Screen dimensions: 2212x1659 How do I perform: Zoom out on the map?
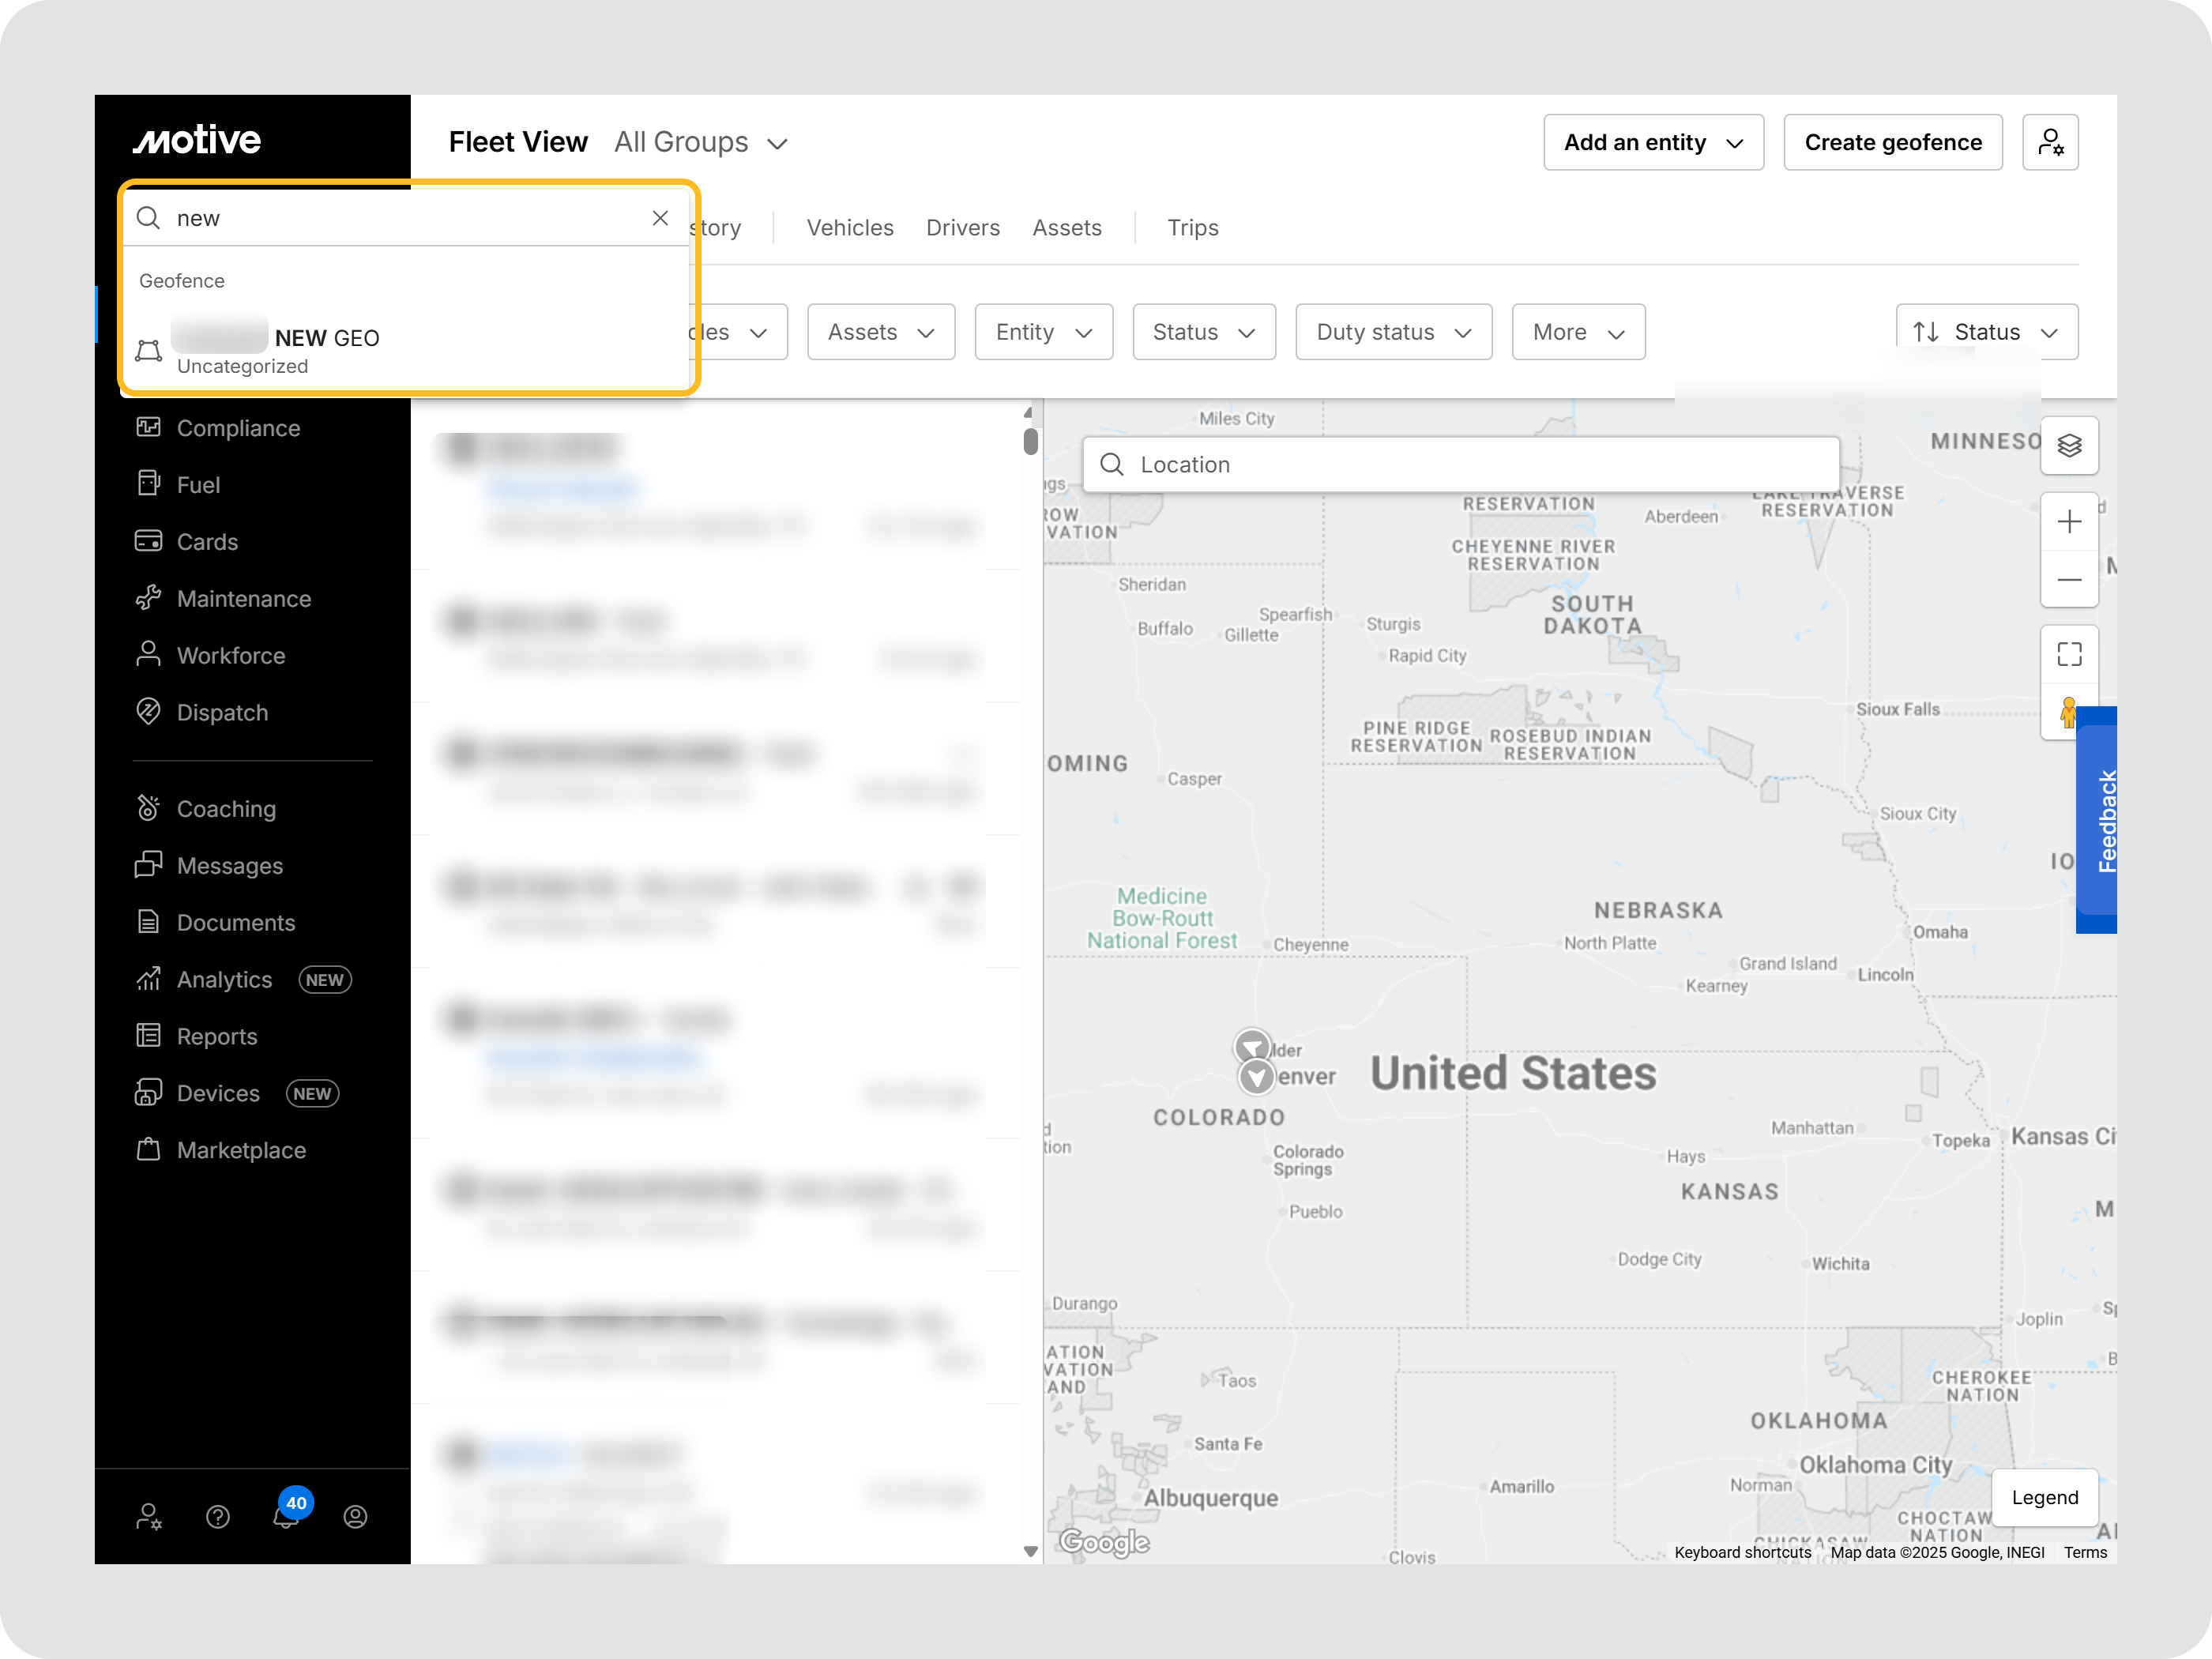pyautogui.click(x=2068, y=579)
